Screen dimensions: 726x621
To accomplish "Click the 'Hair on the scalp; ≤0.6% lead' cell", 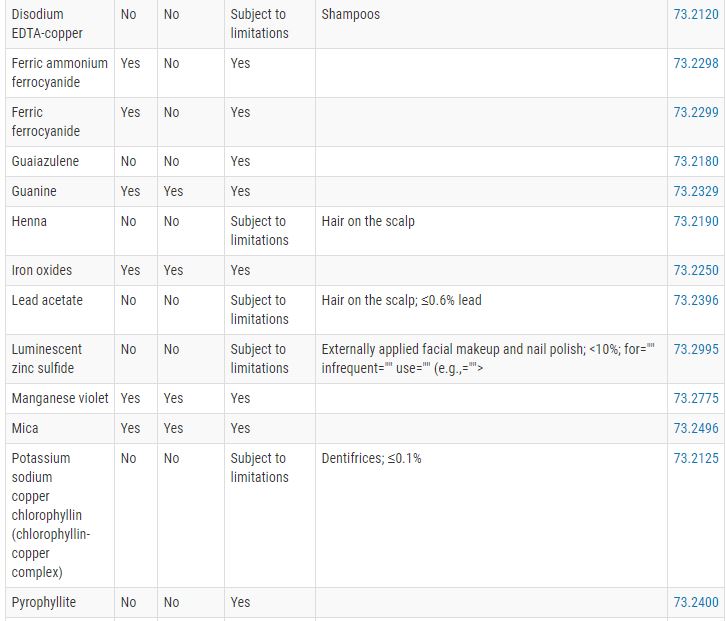I will (491, 310).
